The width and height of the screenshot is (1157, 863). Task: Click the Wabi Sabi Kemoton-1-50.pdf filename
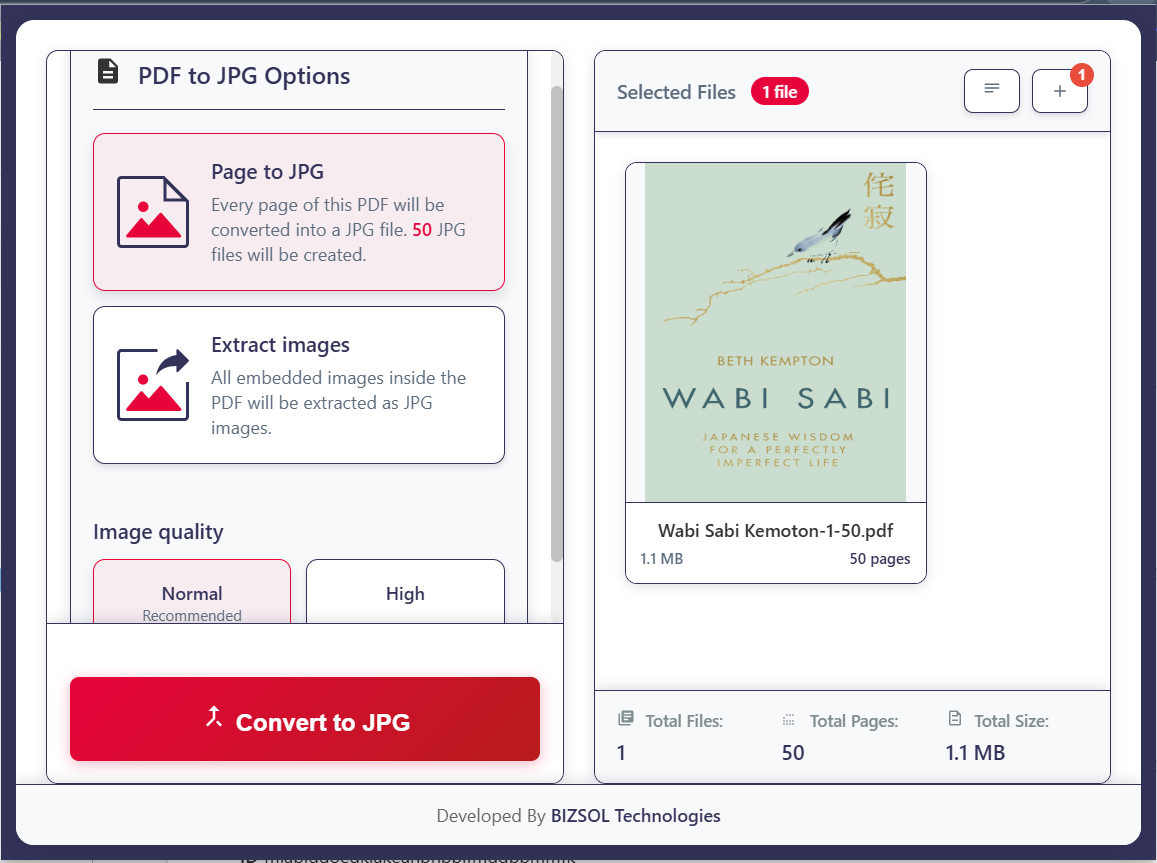coord(775,530)
